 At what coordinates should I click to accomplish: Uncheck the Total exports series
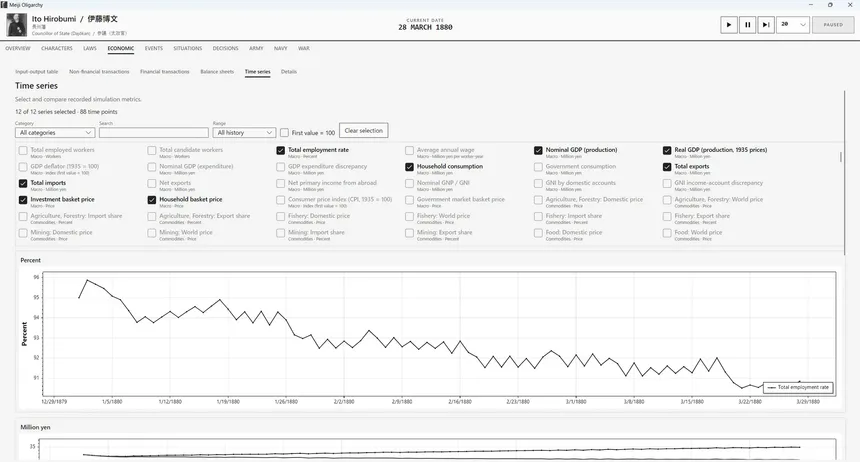tap(667, 167)
